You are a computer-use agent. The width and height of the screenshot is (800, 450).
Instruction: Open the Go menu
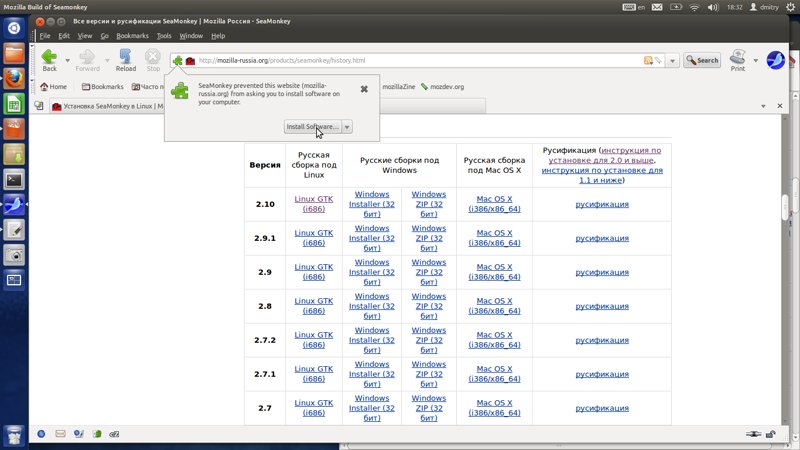point(105,36)
